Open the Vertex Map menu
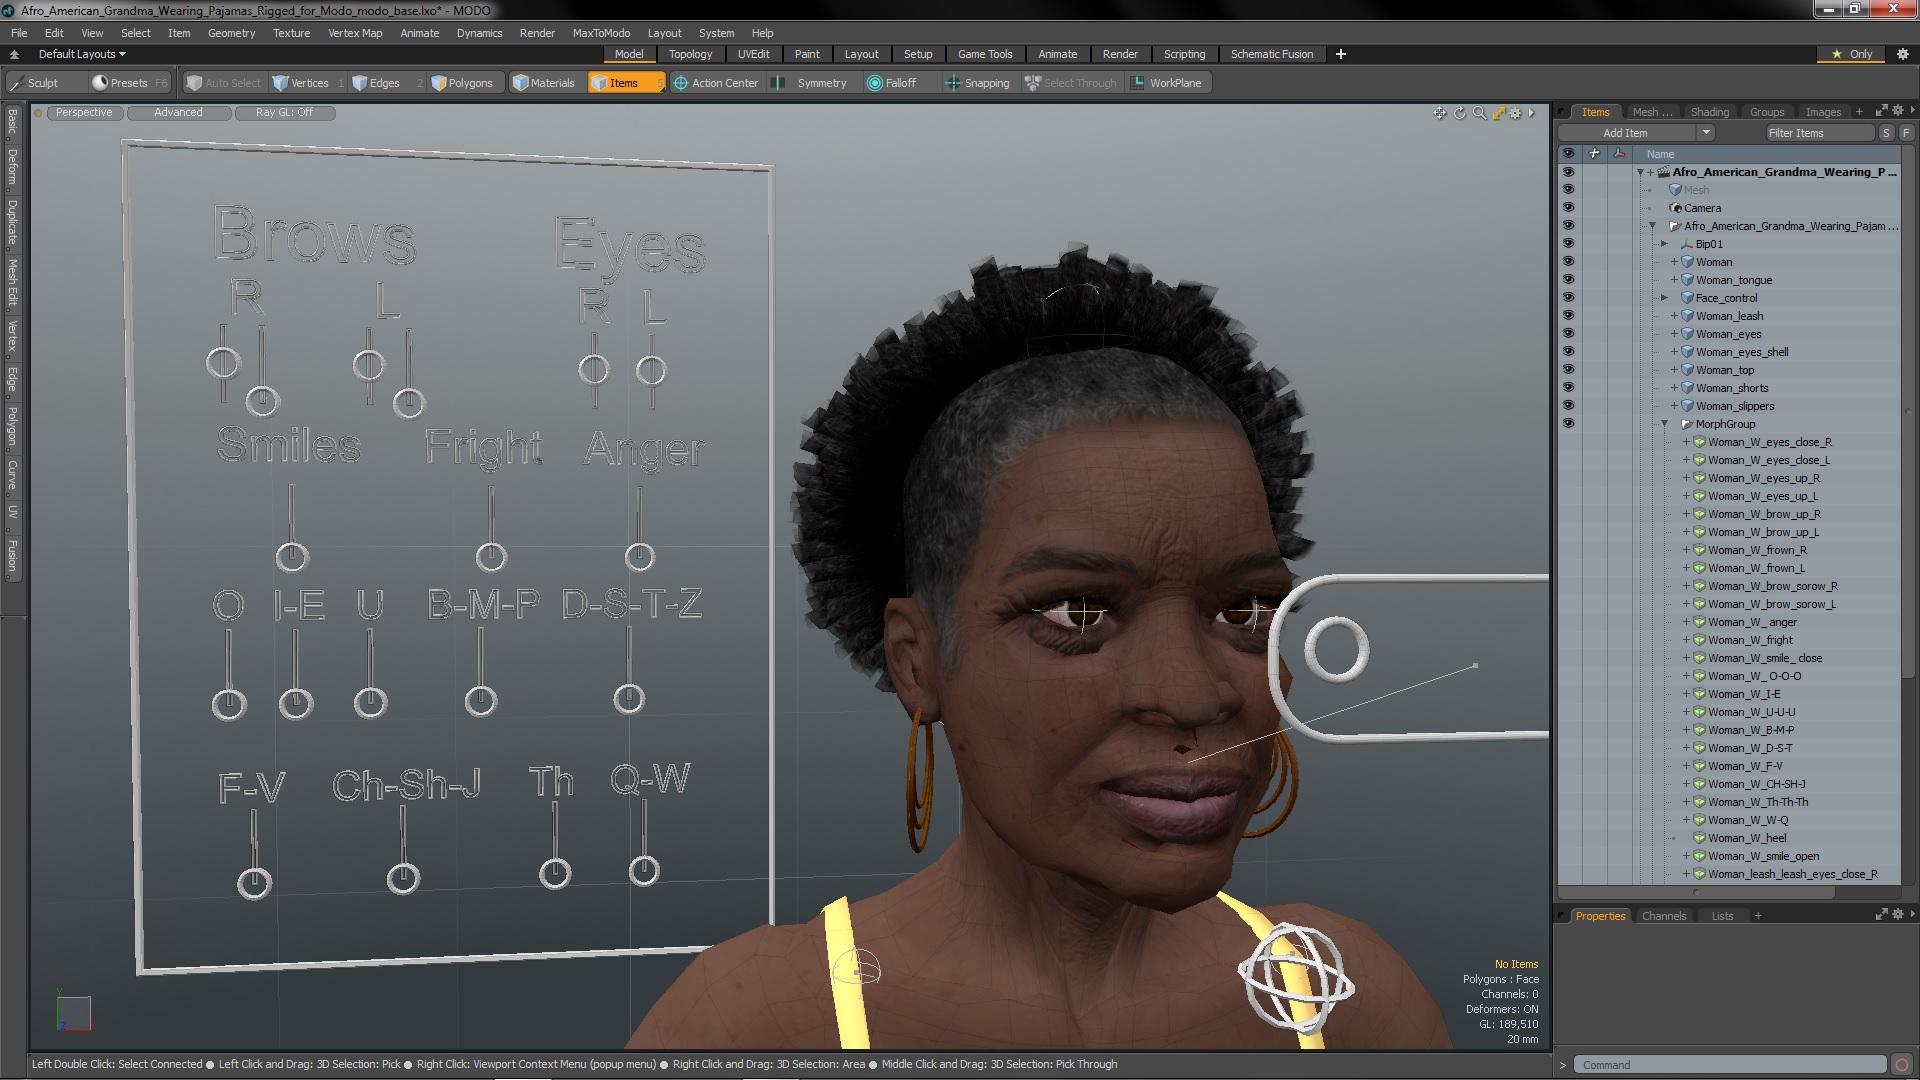 coord(355,33)
